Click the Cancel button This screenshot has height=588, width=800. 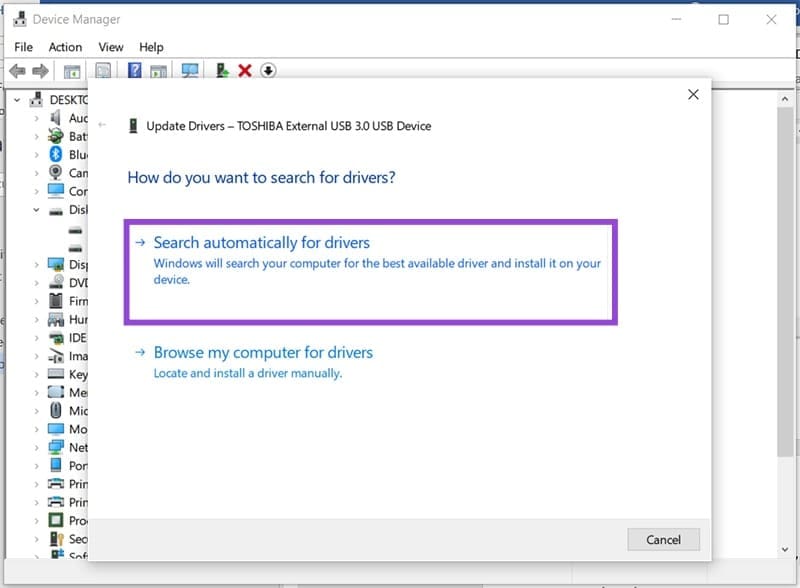click(663, 539)
